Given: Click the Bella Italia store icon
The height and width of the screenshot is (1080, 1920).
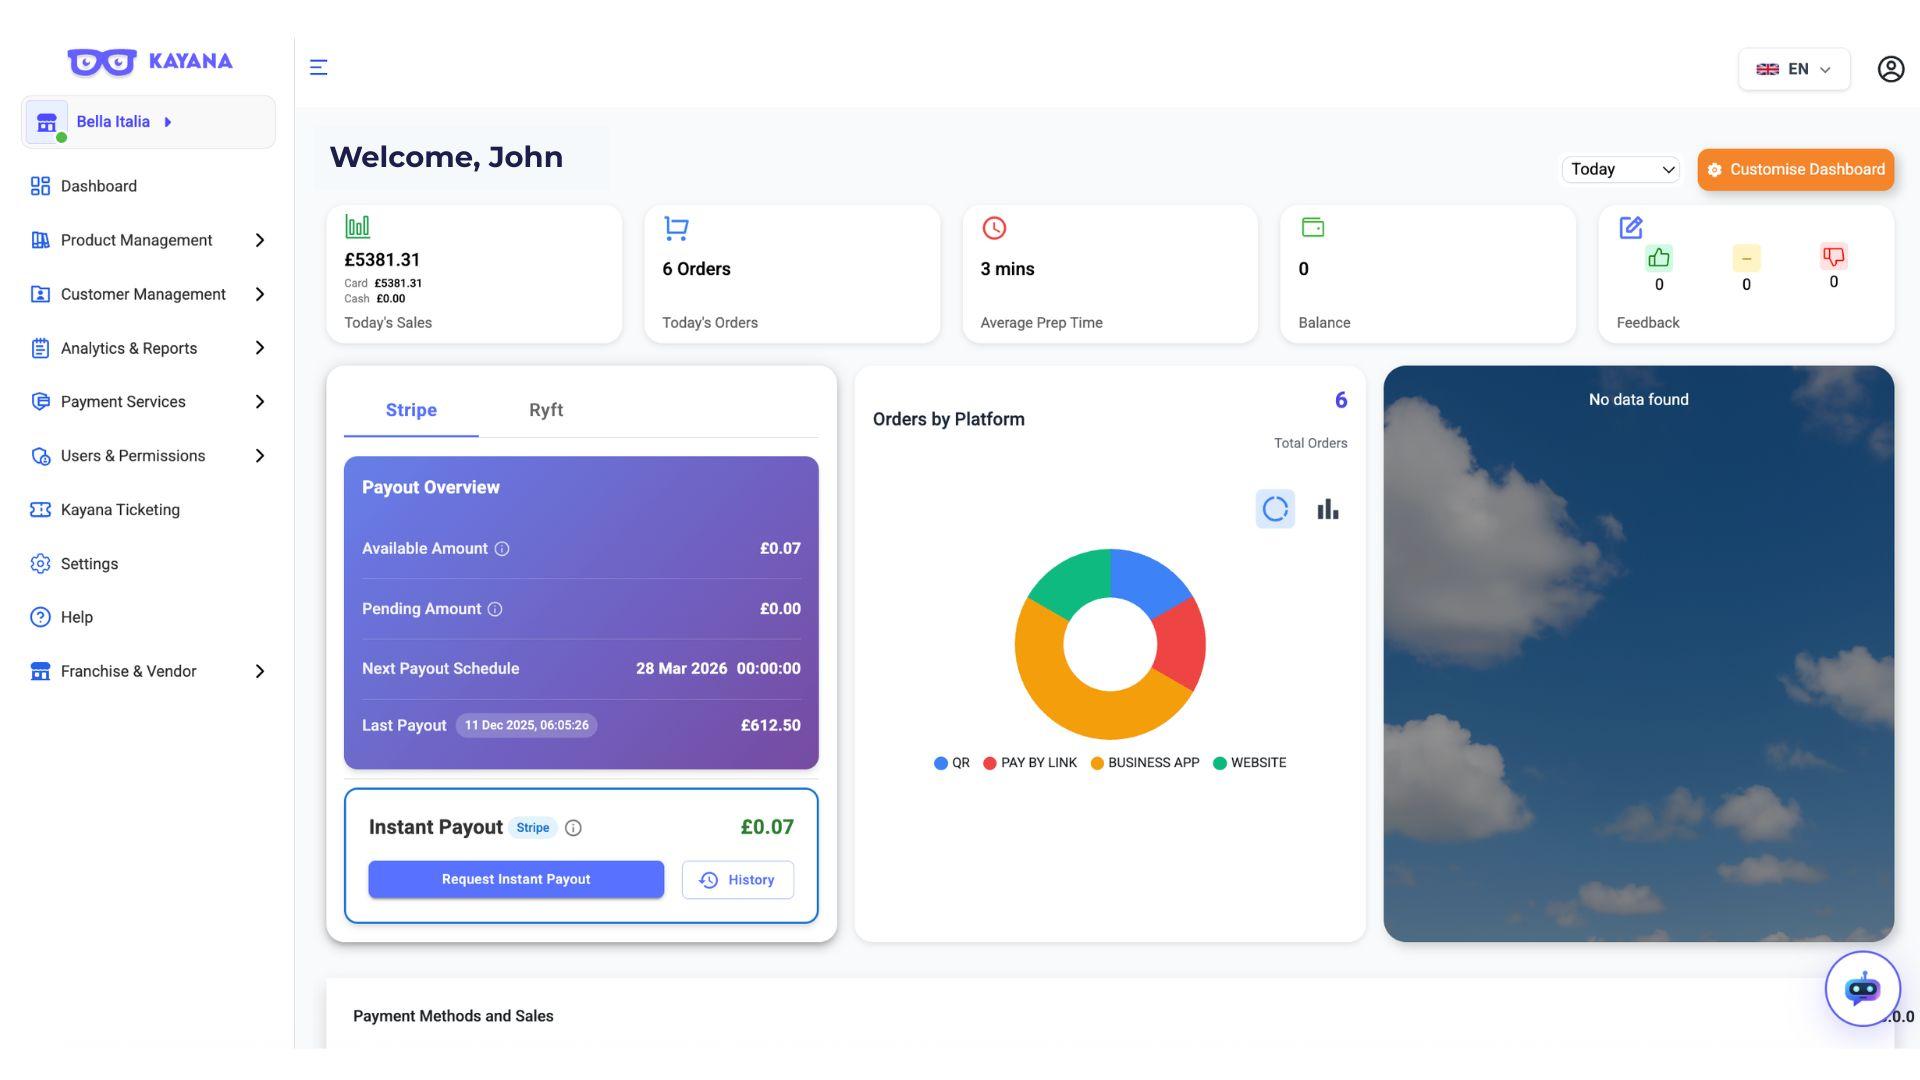Looking at the screenshot, I should coord(46,122).
